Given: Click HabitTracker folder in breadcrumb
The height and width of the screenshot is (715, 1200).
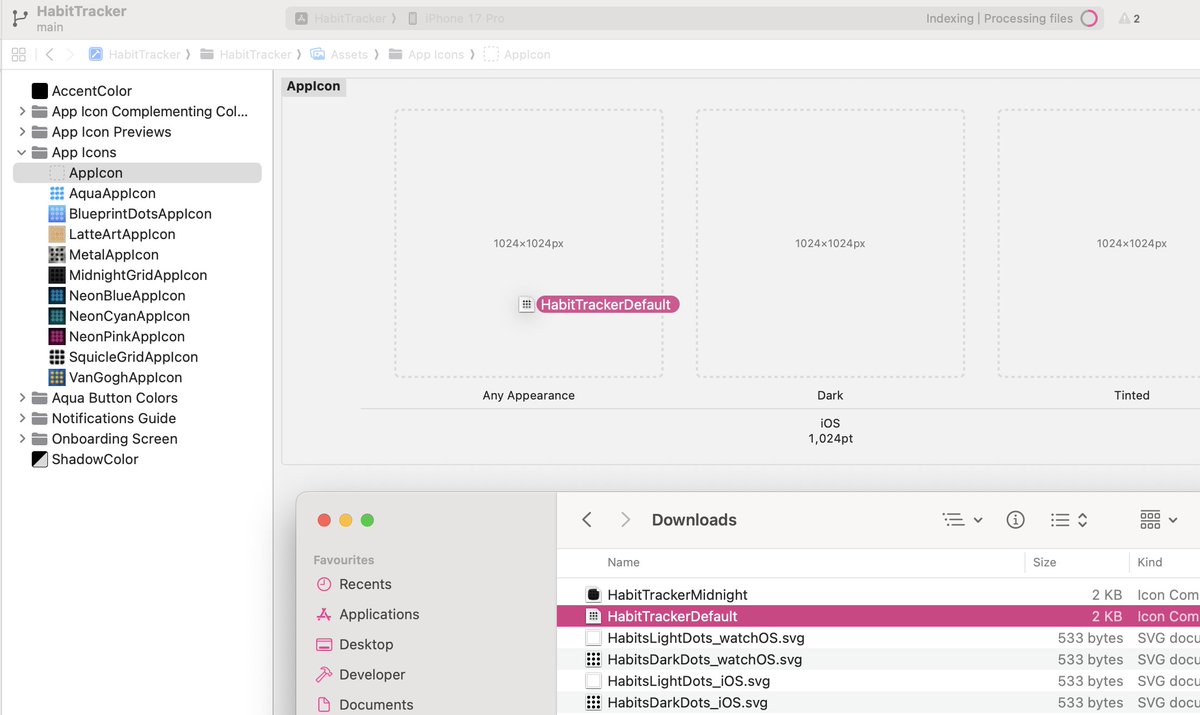Looking at the screenshot, I should 246,54.
